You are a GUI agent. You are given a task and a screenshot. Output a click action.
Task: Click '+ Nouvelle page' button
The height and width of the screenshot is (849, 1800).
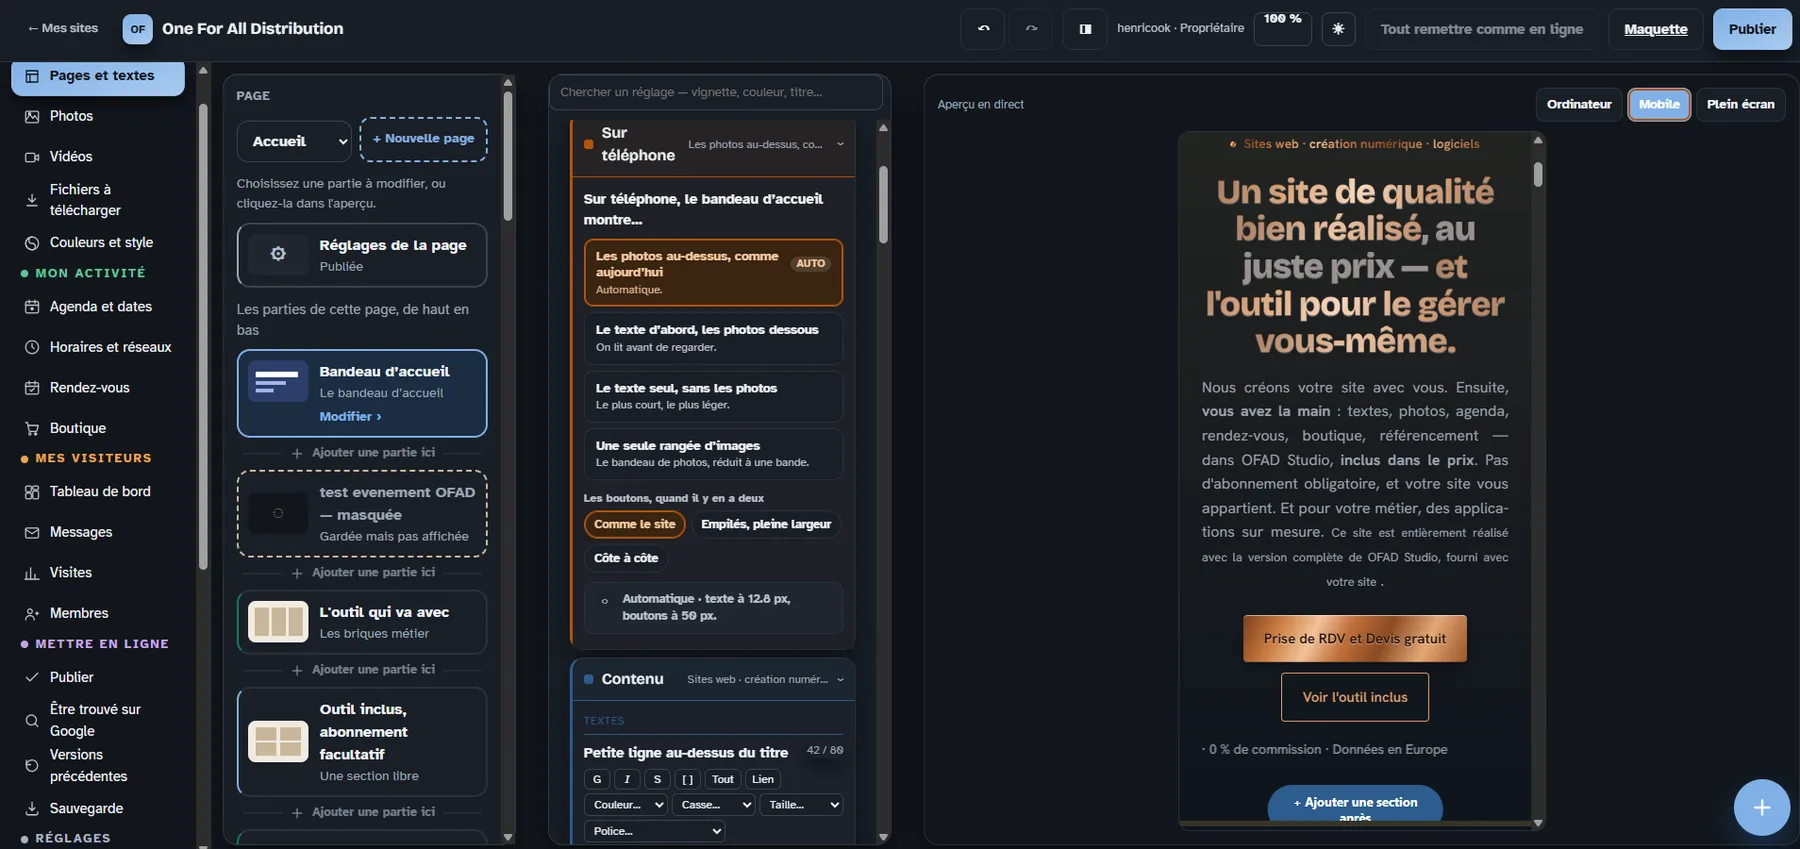point(423,139)
